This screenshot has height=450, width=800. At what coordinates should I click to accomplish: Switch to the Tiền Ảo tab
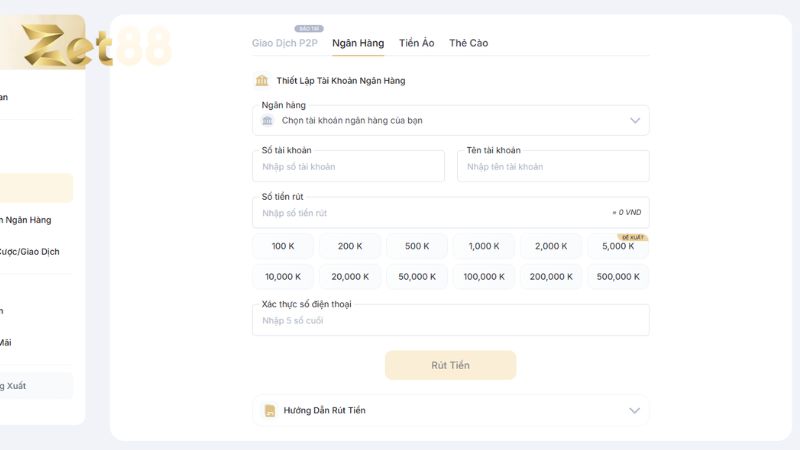(x=416, y=43)
